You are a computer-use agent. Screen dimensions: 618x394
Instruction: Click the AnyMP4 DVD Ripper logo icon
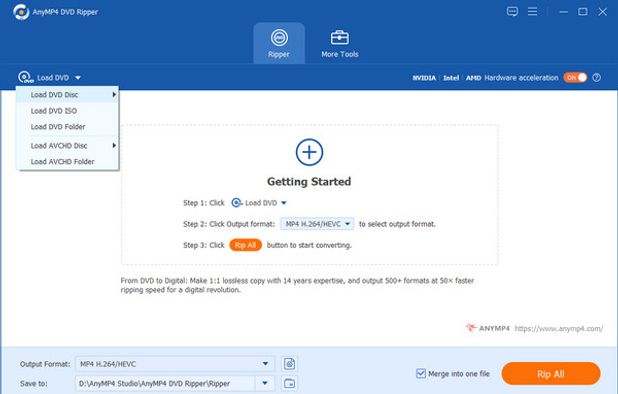click(x=21, y=12)
